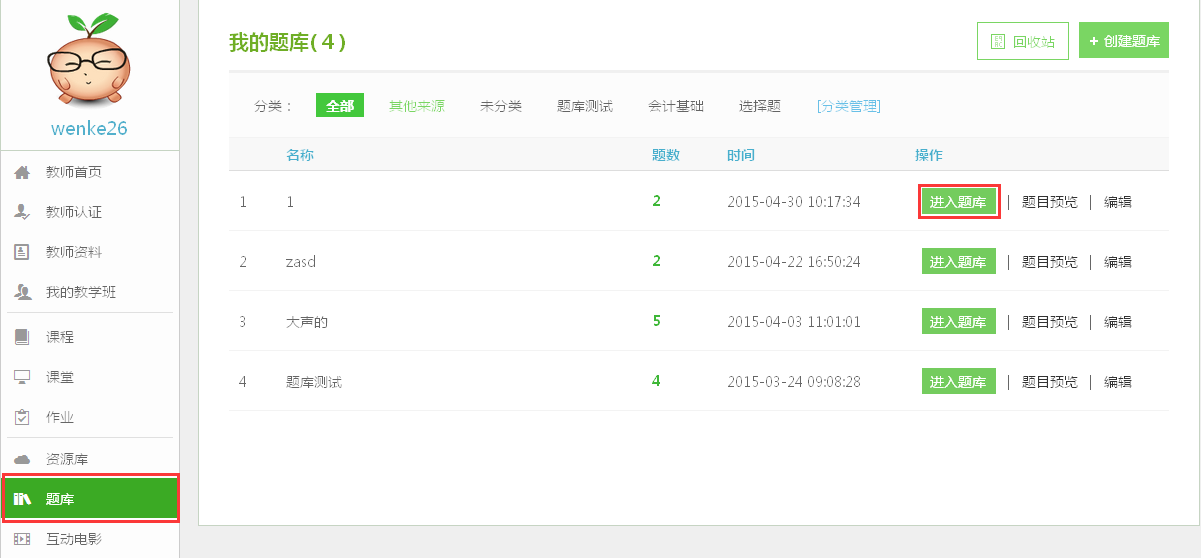Click the 创建题库 button

1124,41
